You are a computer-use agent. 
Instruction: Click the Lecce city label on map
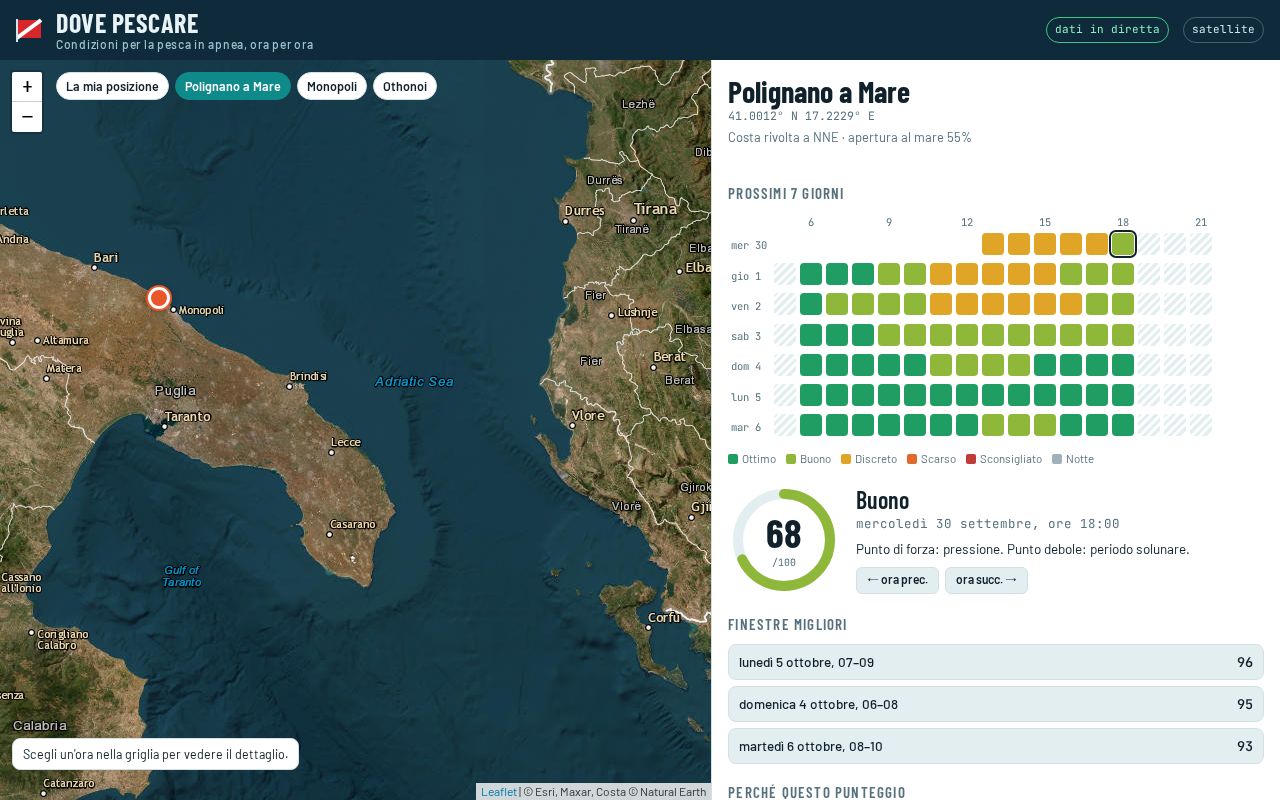pyautogui.click(x=346, y=442)
